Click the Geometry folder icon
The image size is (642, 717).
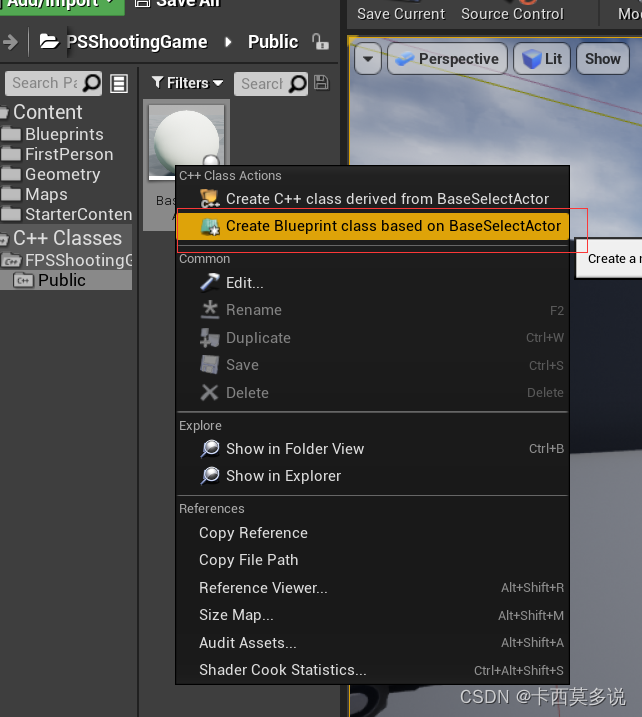pyautogui.click(x=11, y=174)
